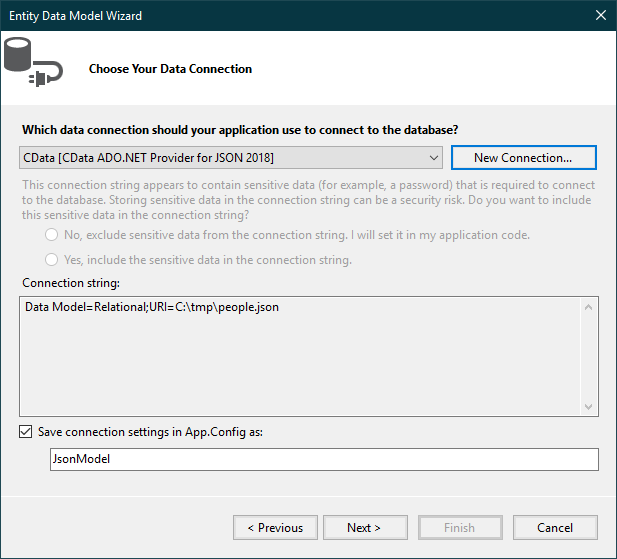Click the JsonModel name input field
Screen dimensions: 617x559
tap(323, 459)
